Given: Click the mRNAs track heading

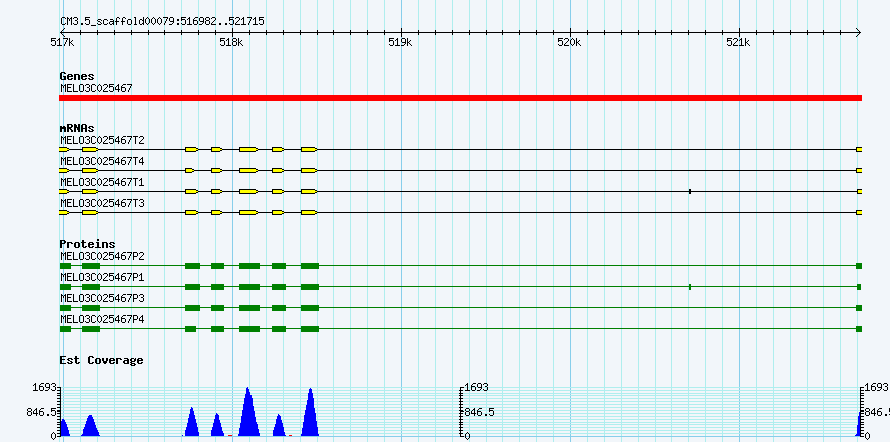Looking at the screenshot, I should click(77, 129).
